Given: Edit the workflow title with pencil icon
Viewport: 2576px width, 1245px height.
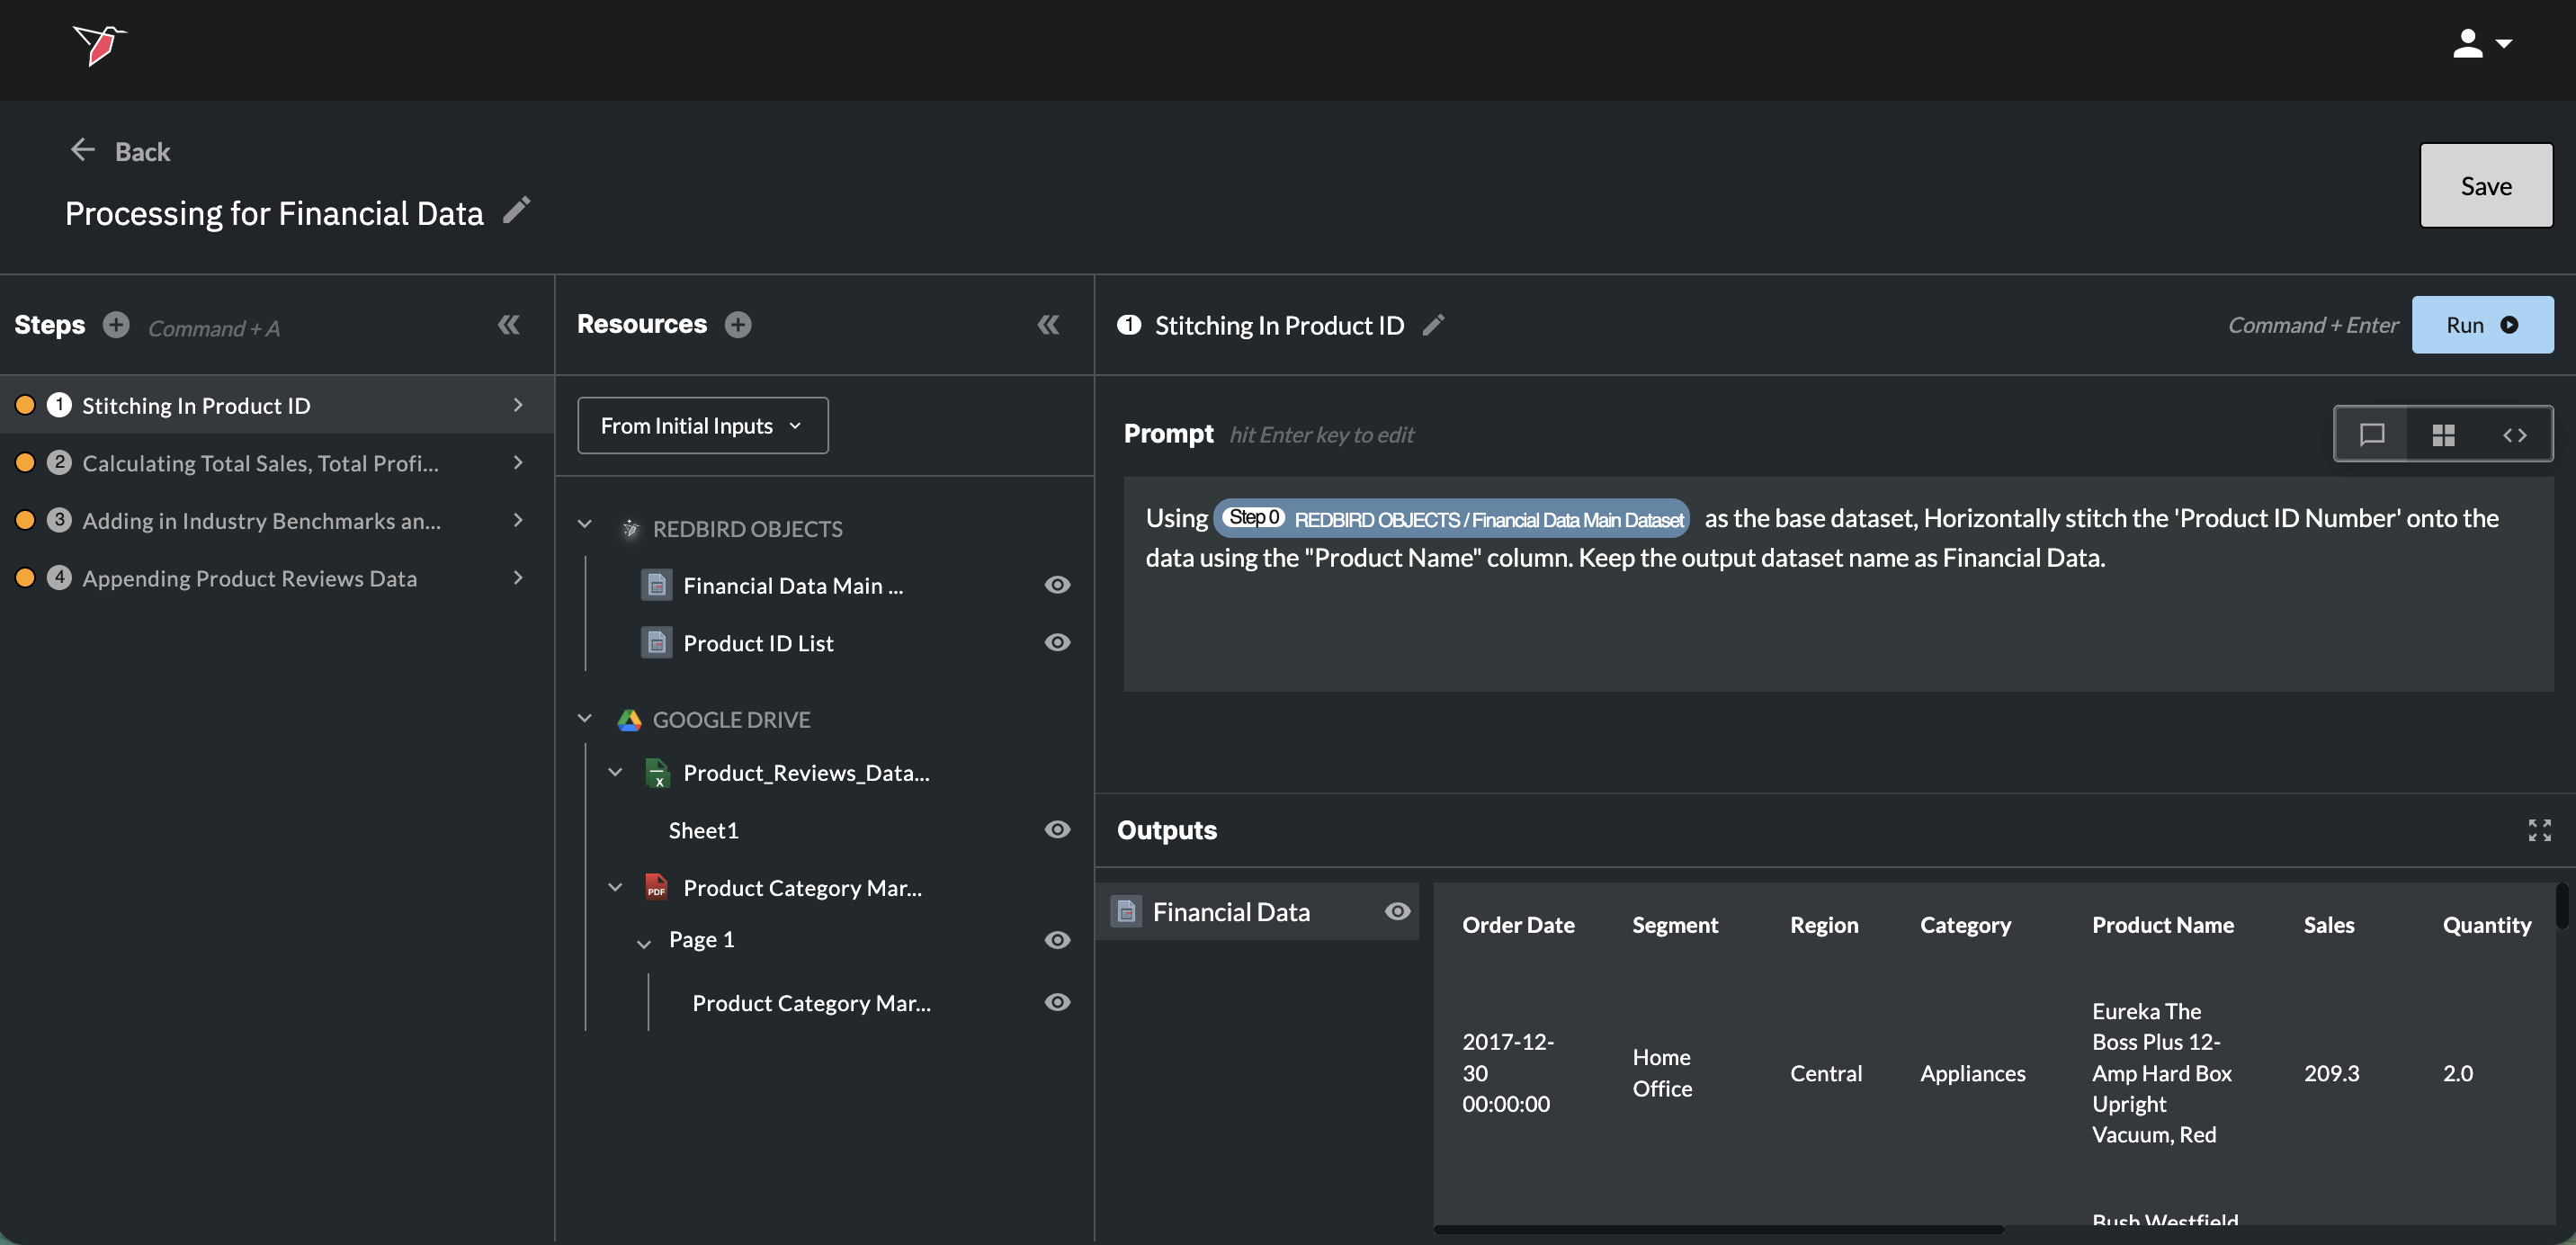Looking at the screenshot, I should coord(516,210).
